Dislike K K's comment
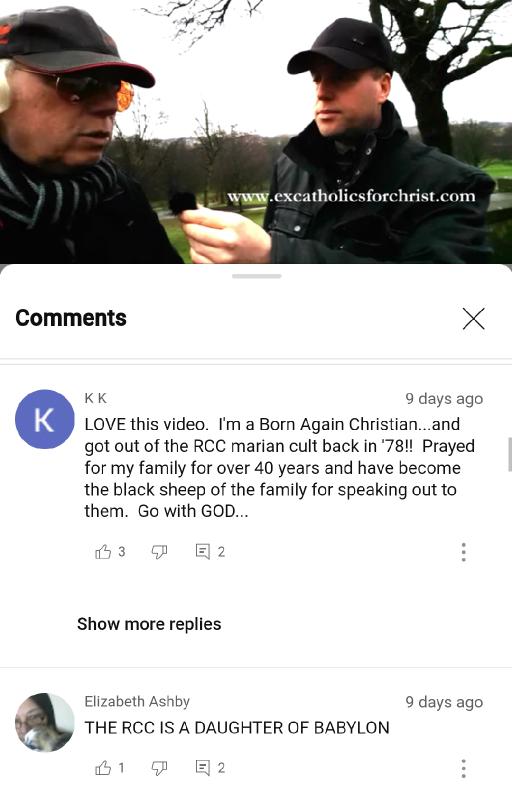This screenshot has width=512, height=787. 159,552
